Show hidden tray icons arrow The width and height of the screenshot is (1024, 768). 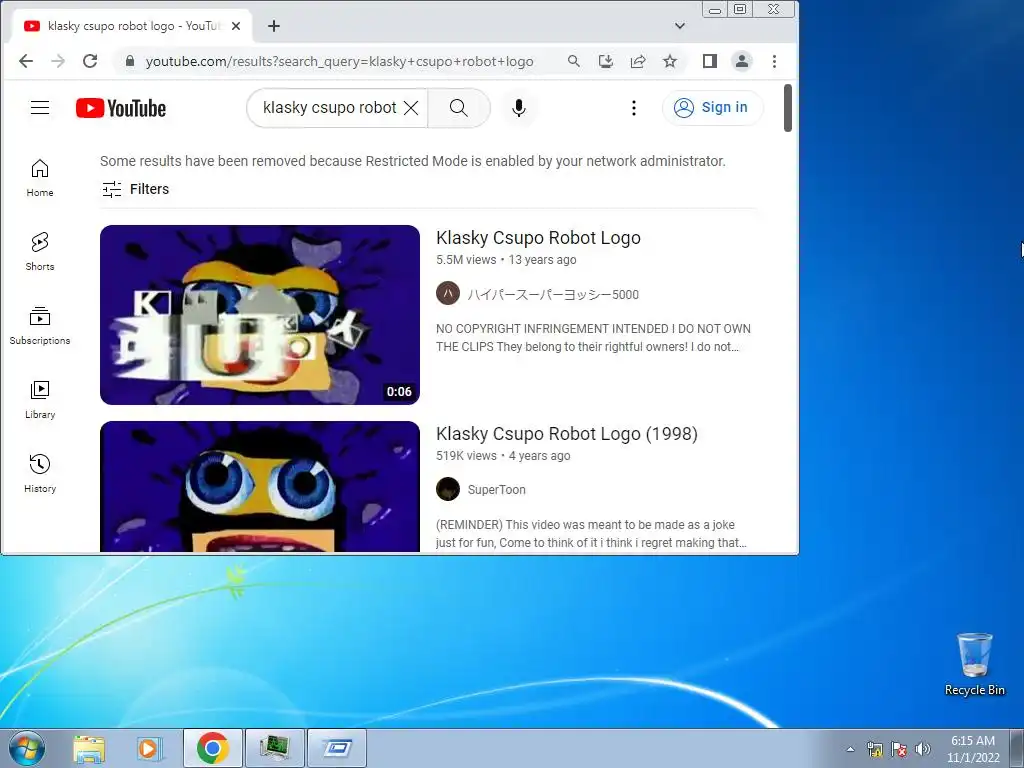click(850, 749)
